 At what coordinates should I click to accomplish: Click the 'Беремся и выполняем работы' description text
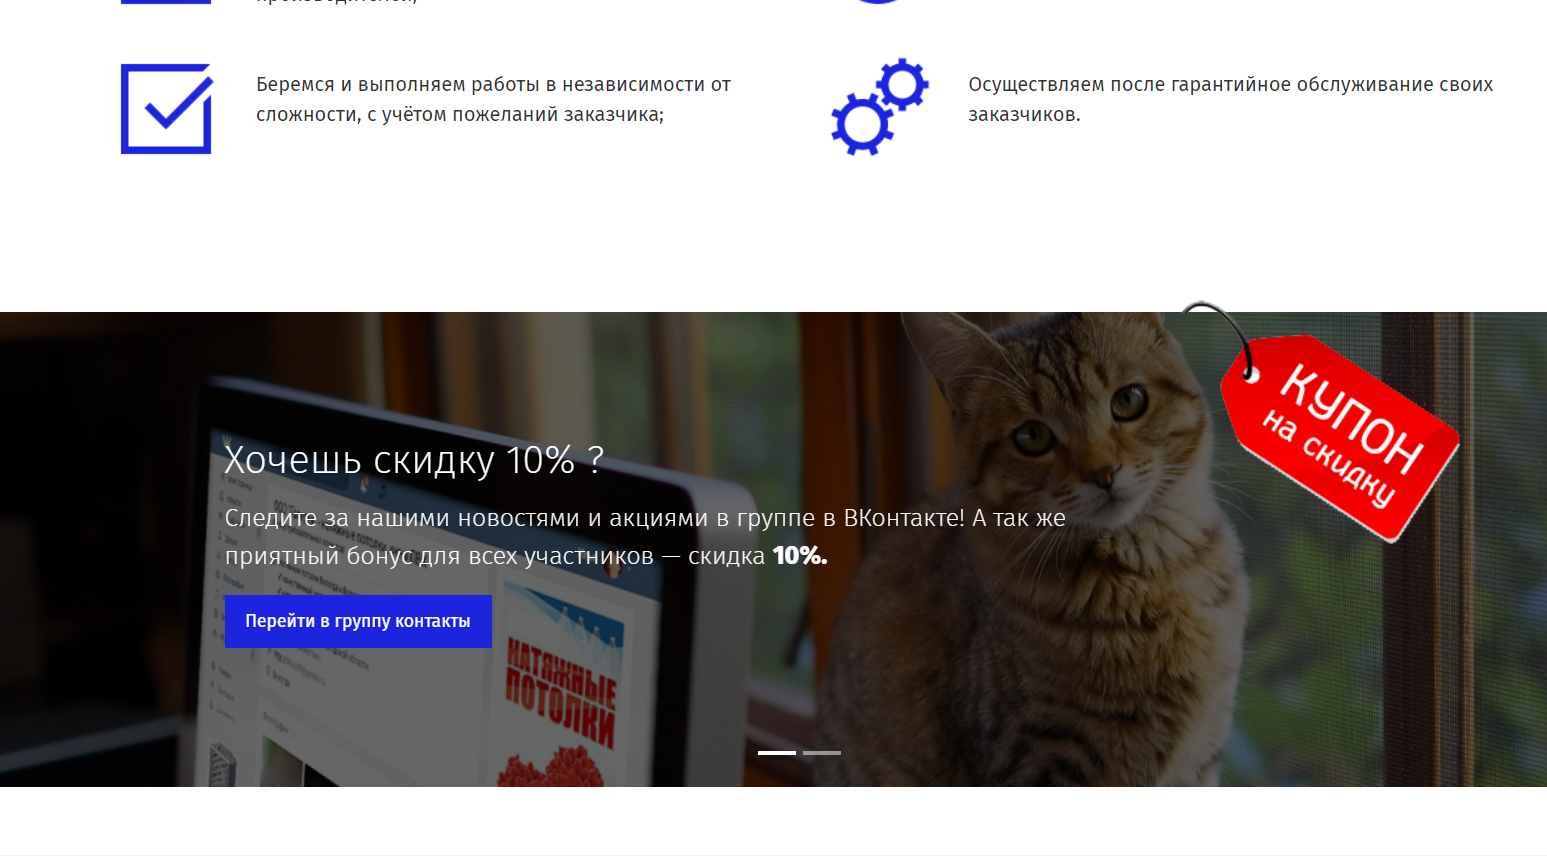pos(493,99)
